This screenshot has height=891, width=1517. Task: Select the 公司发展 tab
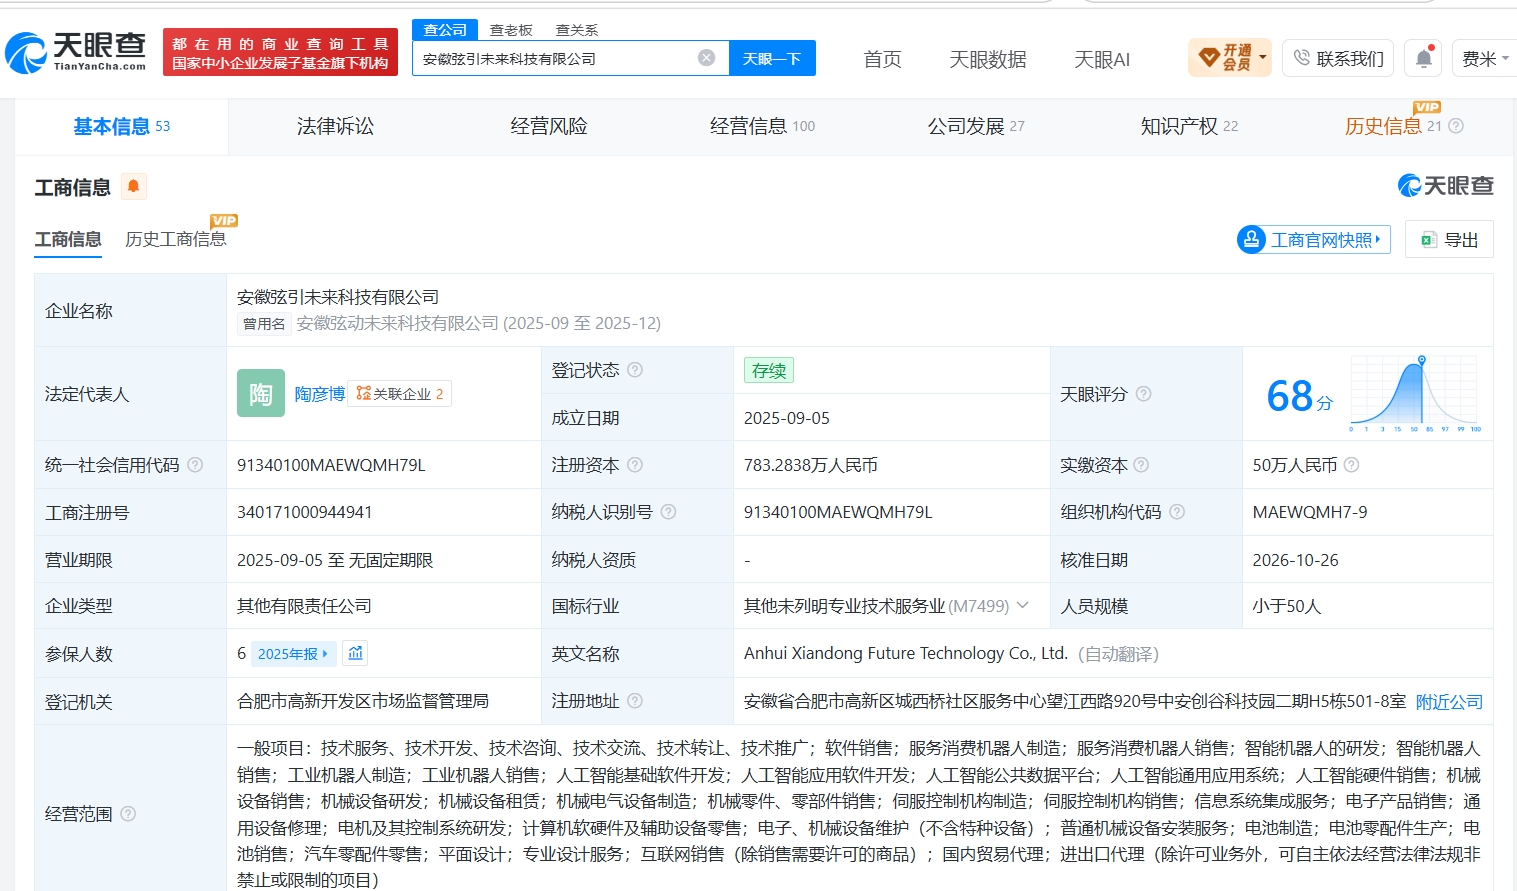(976, 126)
